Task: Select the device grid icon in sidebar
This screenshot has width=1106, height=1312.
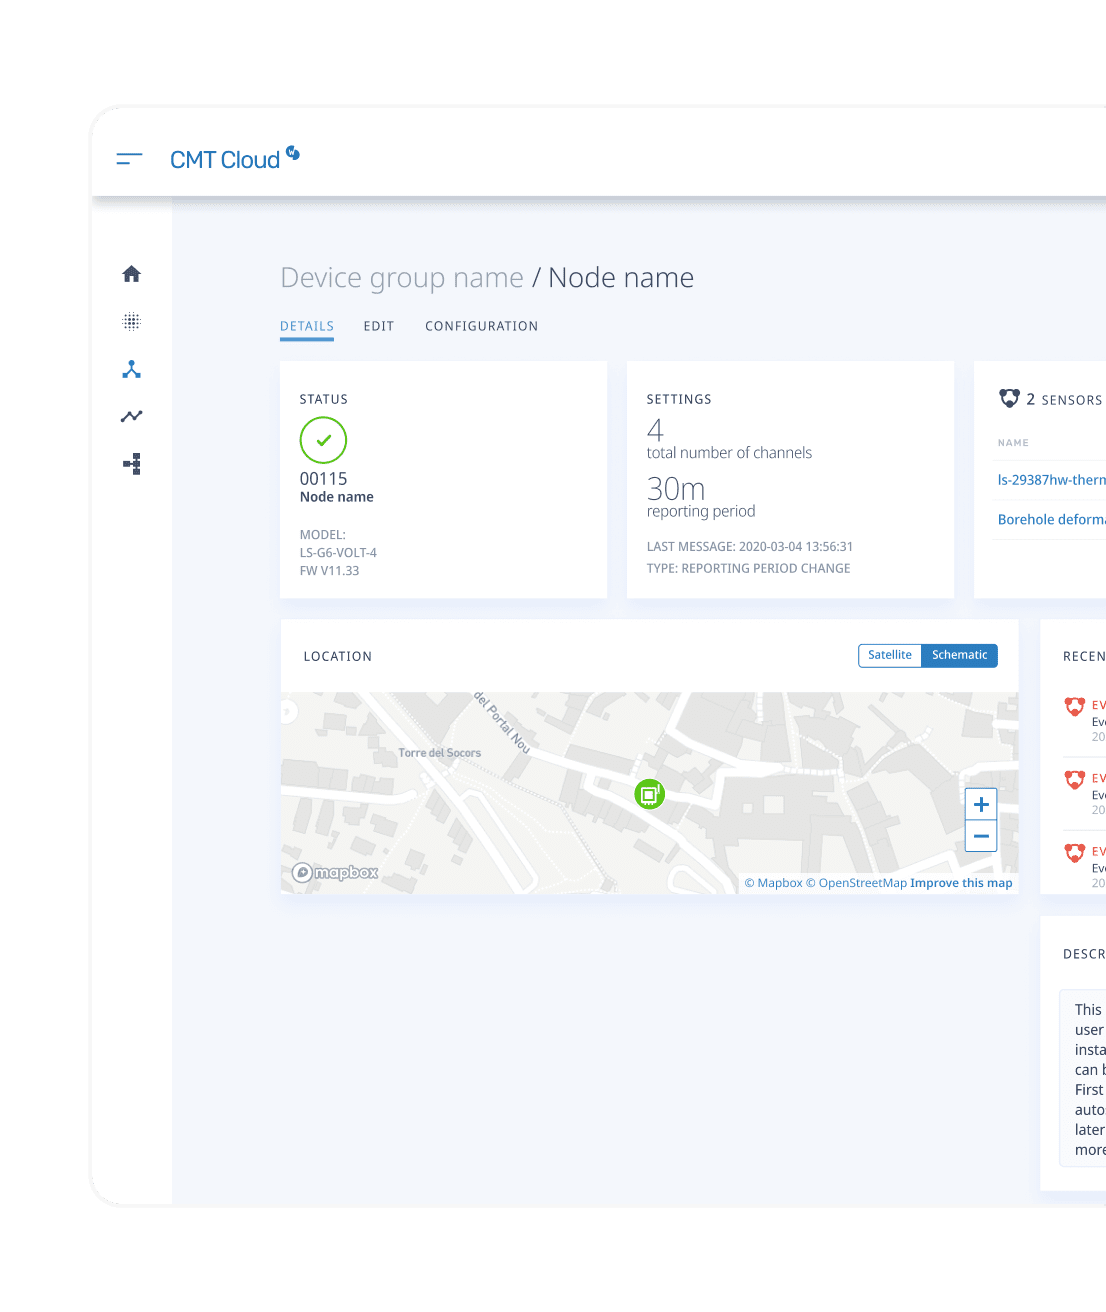Action: click(131, 321)
